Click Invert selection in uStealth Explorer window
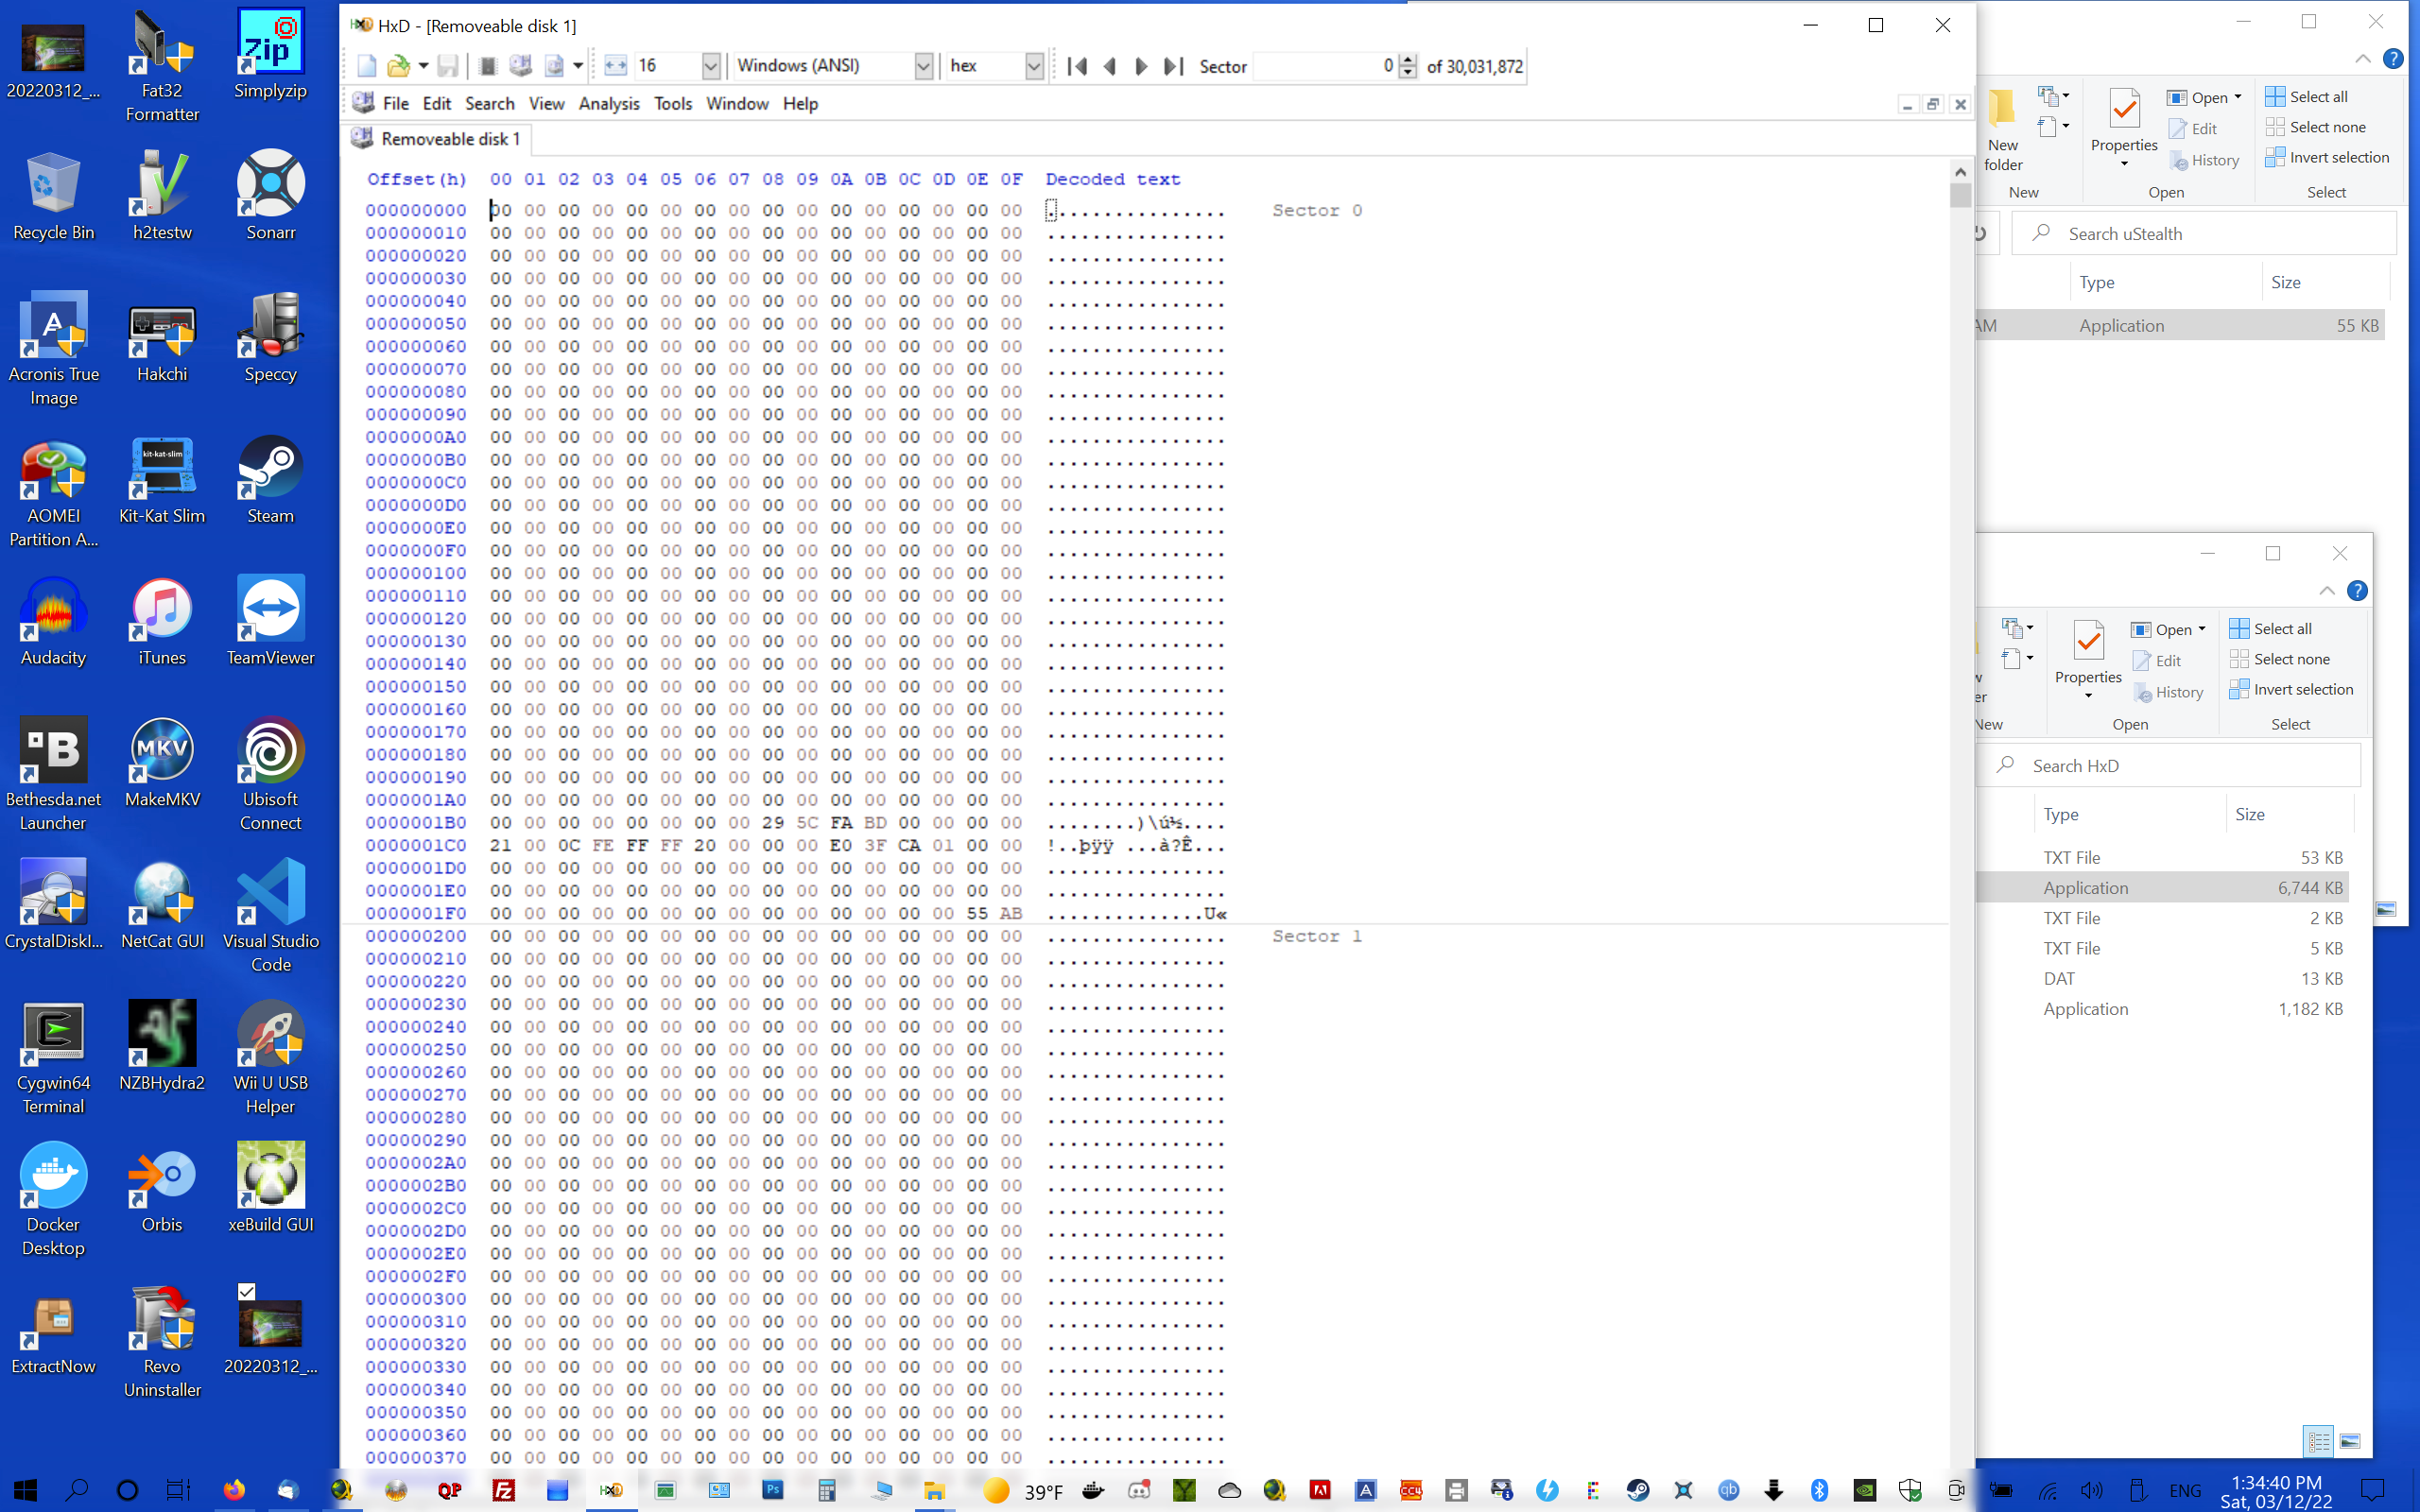This screenshot has width=2420, height=1512. 2327,157
